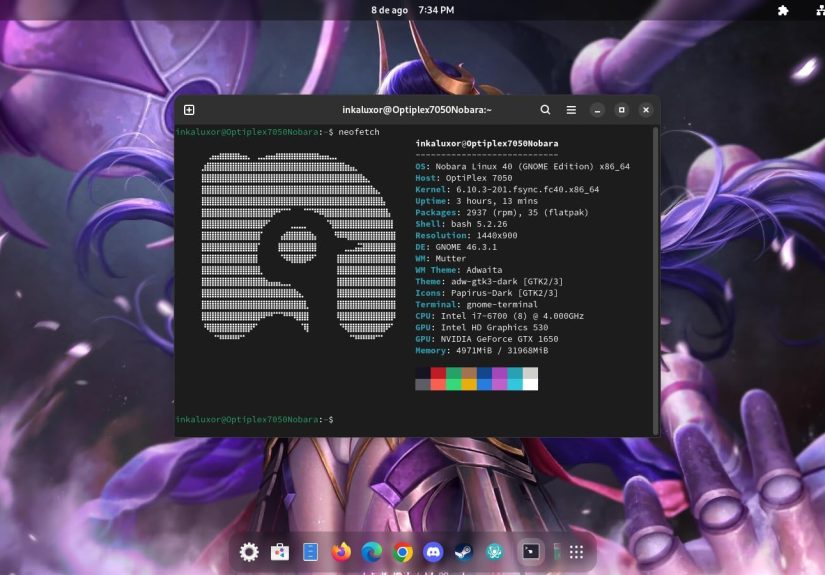Click the terminal title 'inkaluxor@Optiplex7050Nobara:~'
The width and height of the screenshot is (825, 575).
(417, 109)
